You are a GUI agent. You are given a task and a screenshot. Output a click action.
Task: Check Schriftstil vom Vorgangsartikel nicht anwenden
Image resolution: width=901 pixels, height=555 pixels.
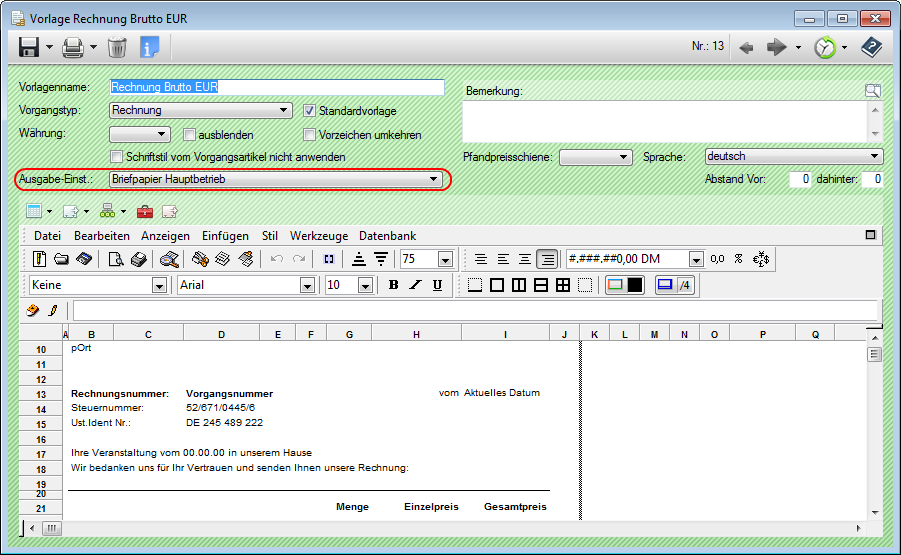coord(117,157)
